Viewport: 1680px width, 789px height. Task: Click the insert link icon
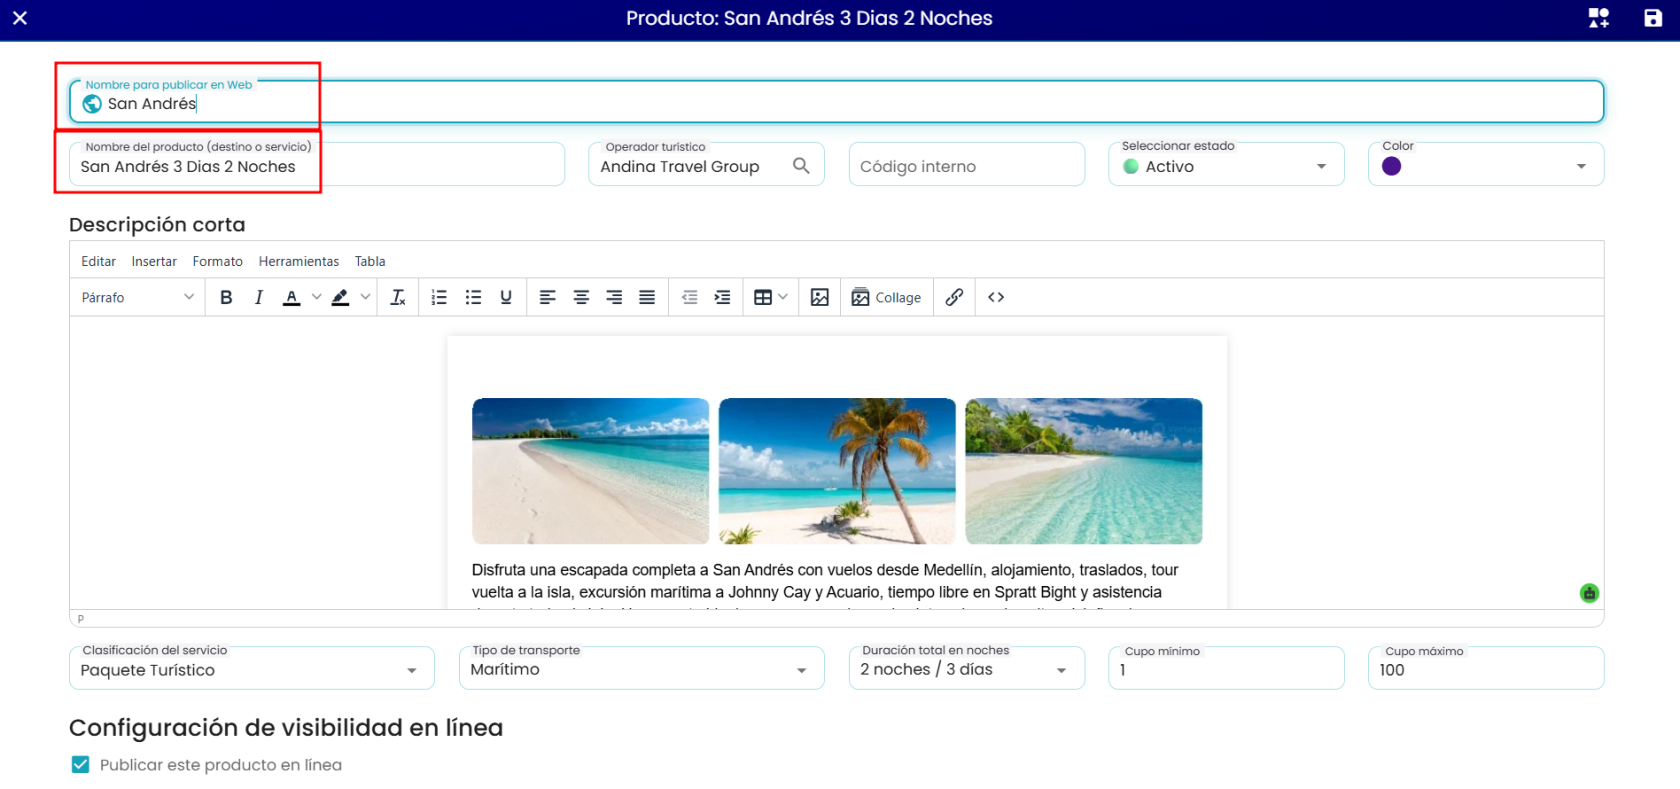pyautogui.click(x=955, y=297)
